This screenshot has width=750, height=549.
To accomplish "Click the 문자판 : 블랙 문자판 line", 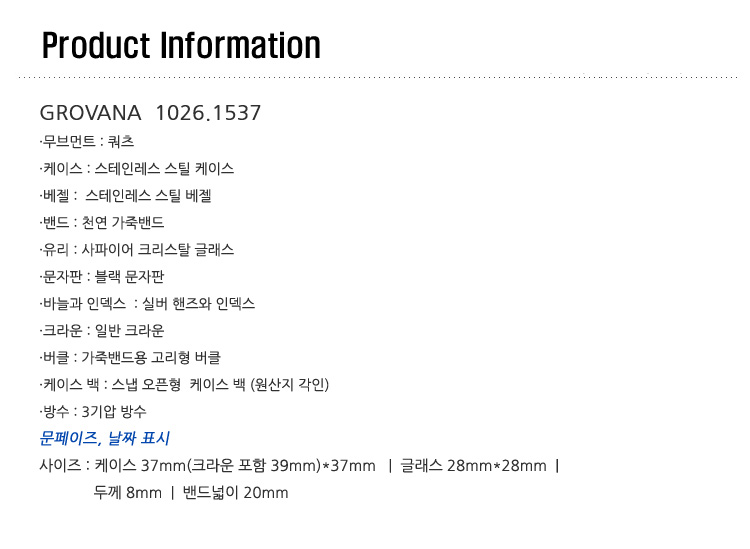I will (x=102, y=276).
